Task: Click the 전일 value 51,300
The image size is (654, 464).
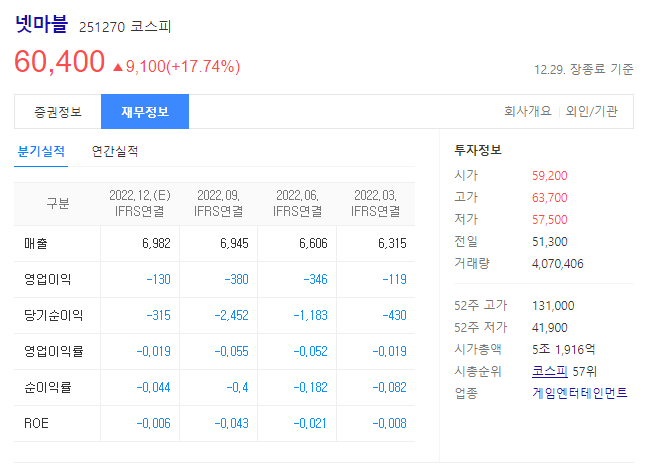Action: point(550,242)
